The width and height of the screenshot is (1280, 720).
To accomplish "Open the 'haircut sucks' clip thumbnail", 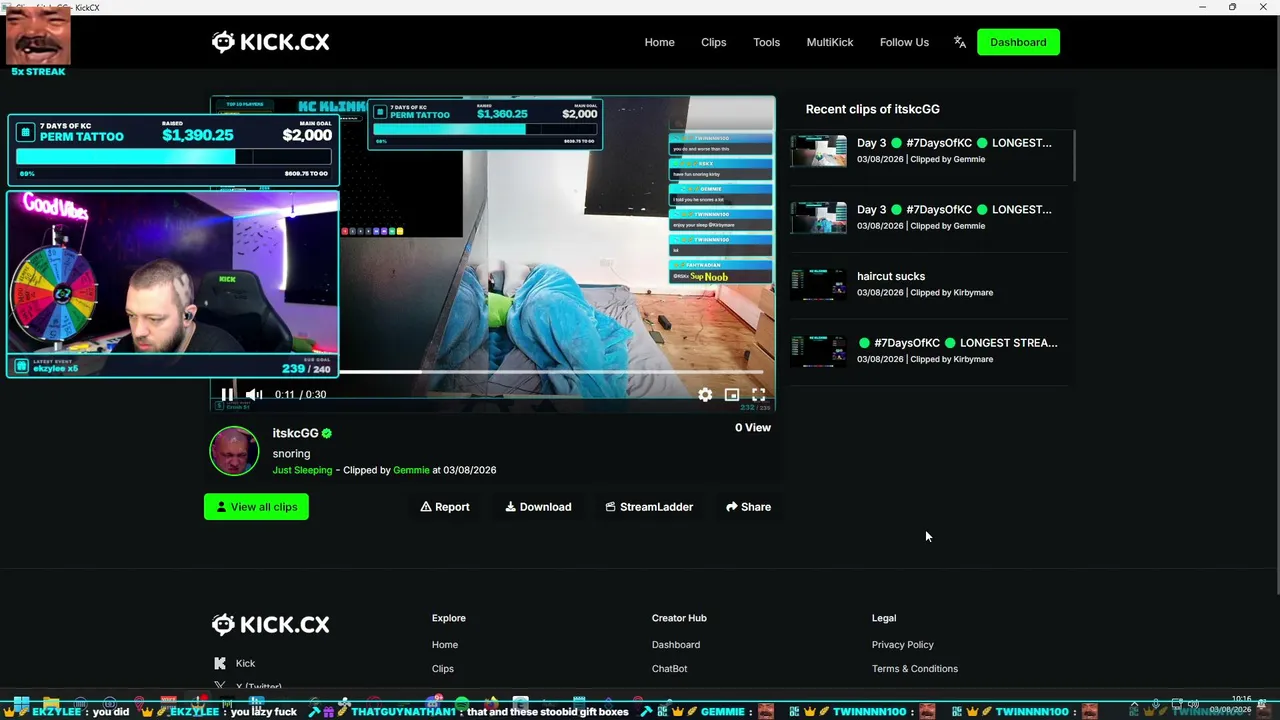I will point(819,284).
